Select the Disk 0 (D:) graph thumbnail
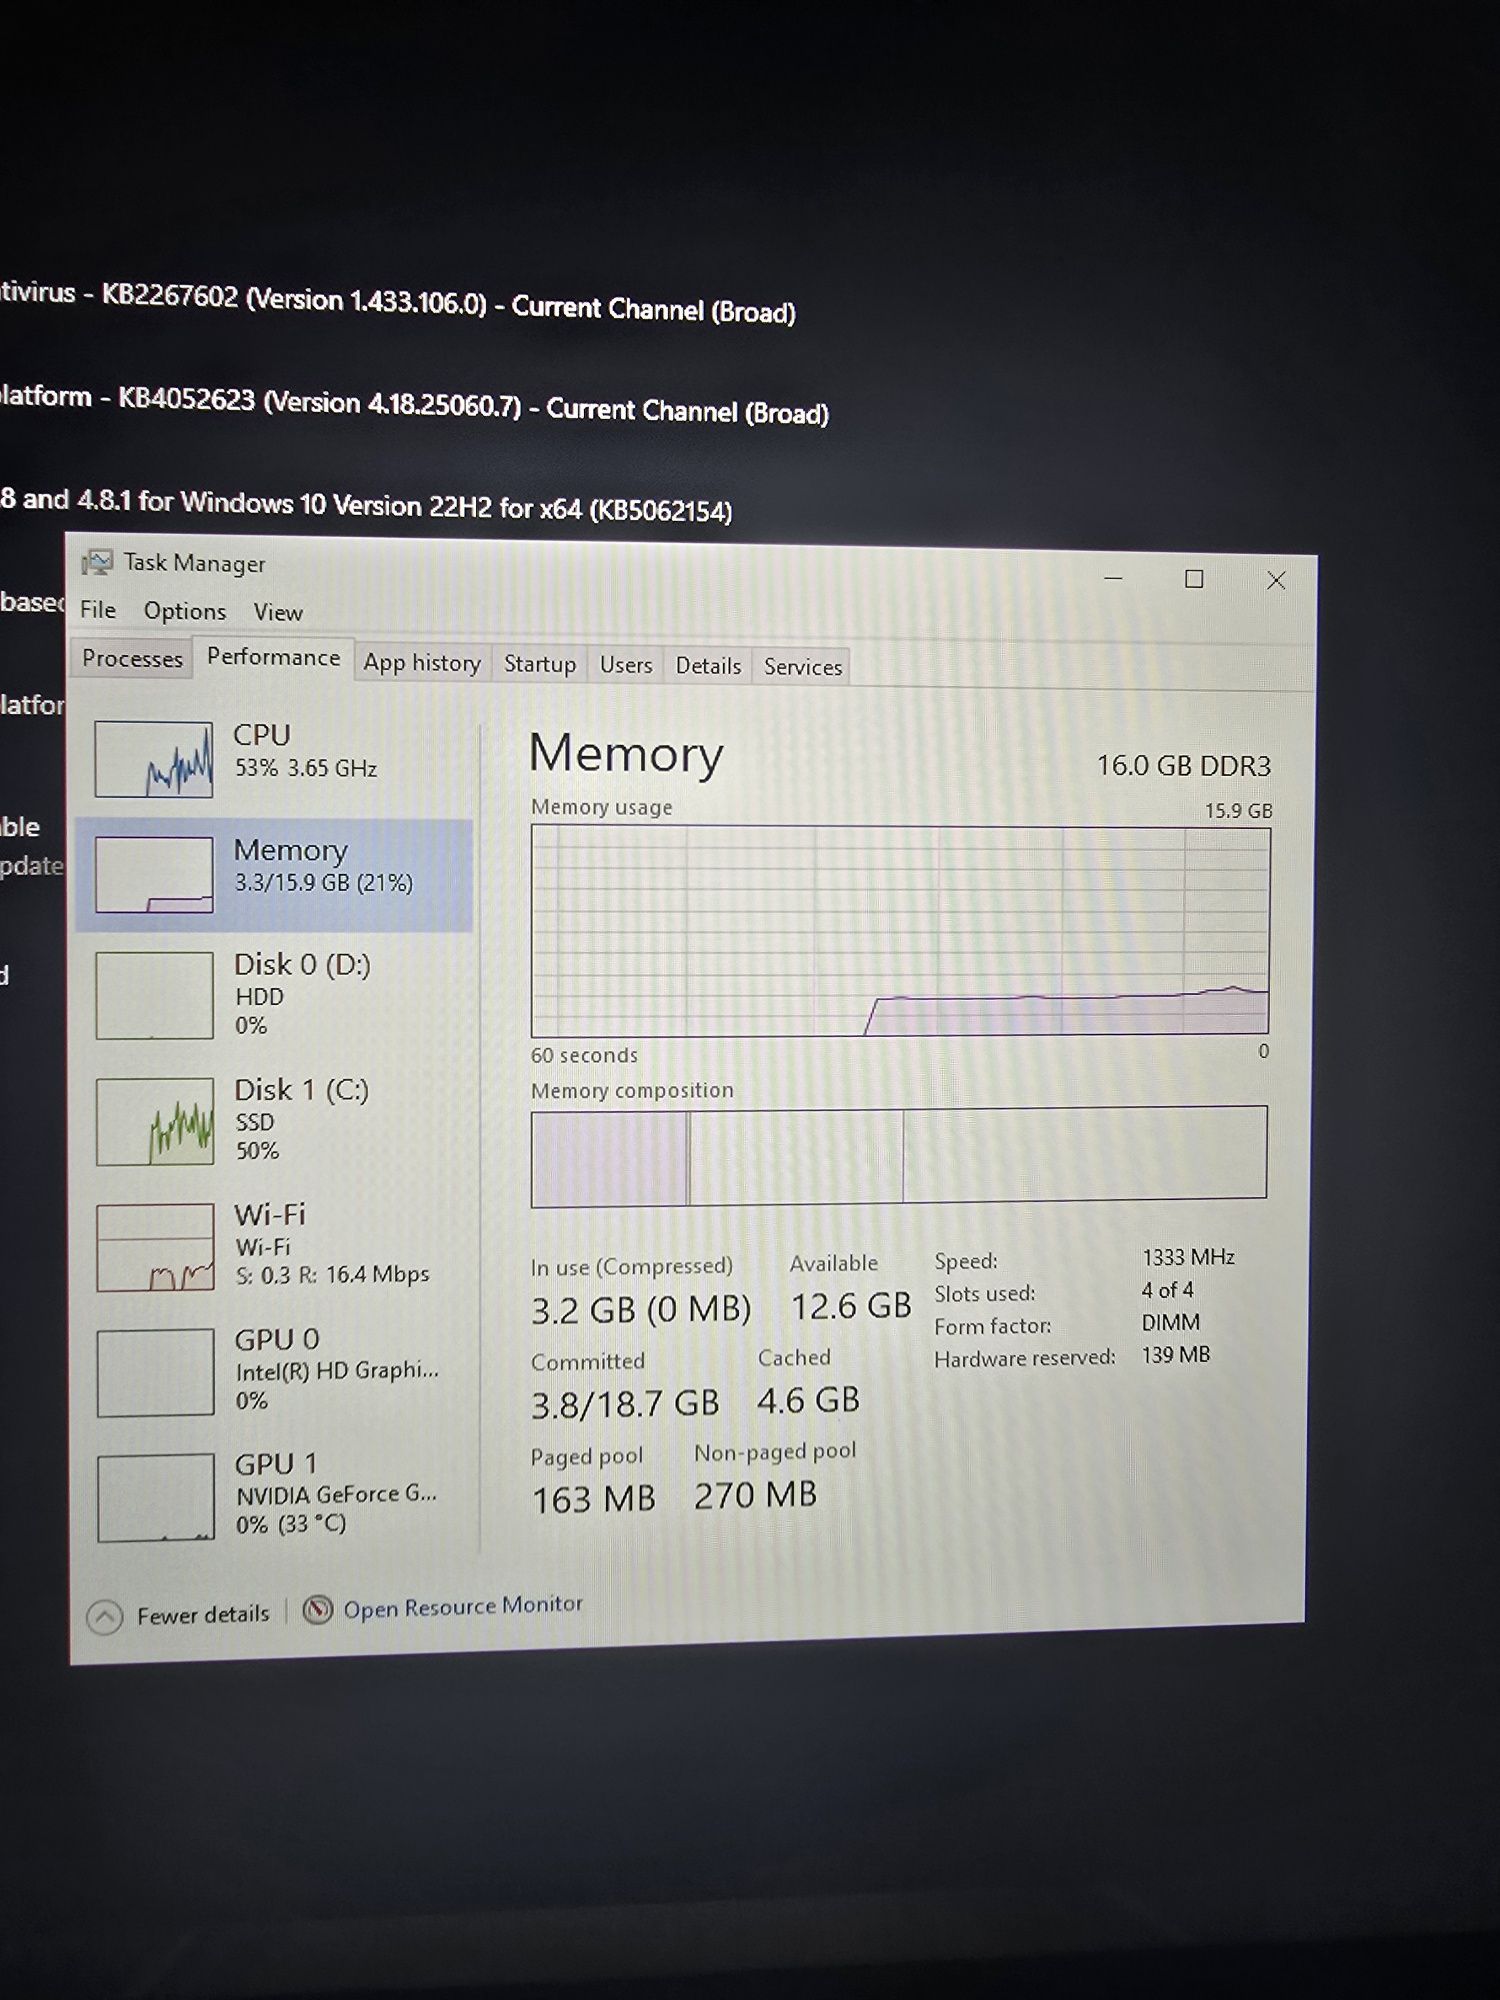Viewport: 1500px width, 2000px height. [154, 995]
